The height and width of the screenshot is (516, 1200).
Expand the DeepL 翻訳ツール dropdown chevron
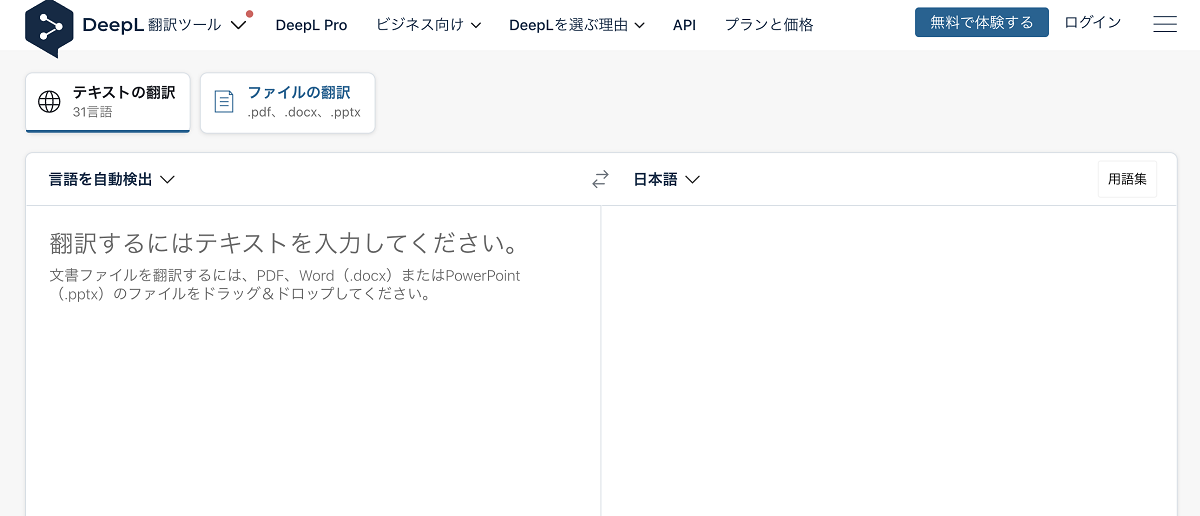(237, 25)
